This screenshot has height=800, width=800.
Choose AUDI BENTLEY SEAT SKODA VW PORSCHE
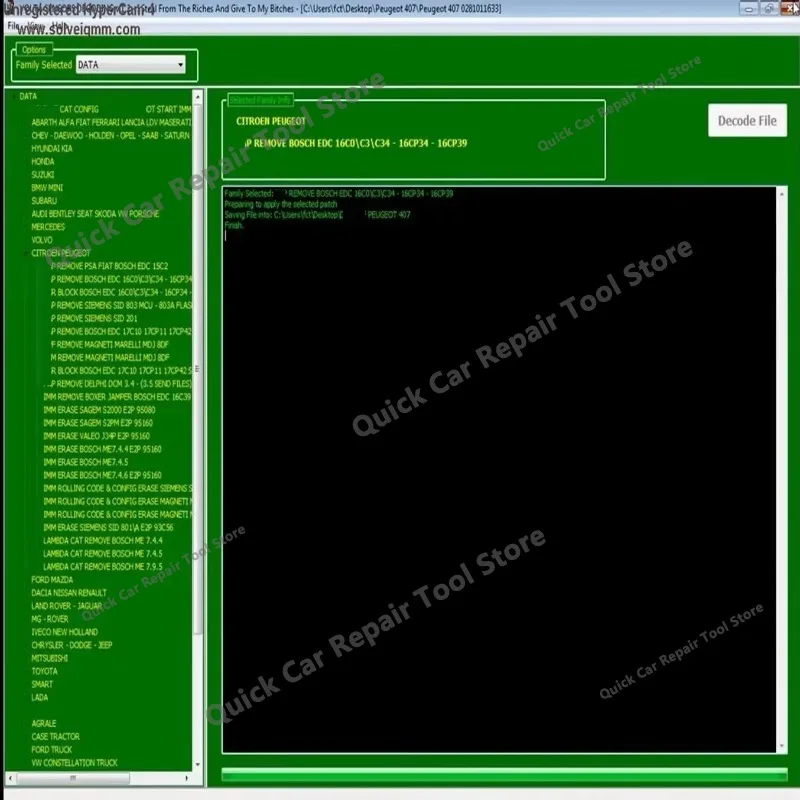point(95,214)
